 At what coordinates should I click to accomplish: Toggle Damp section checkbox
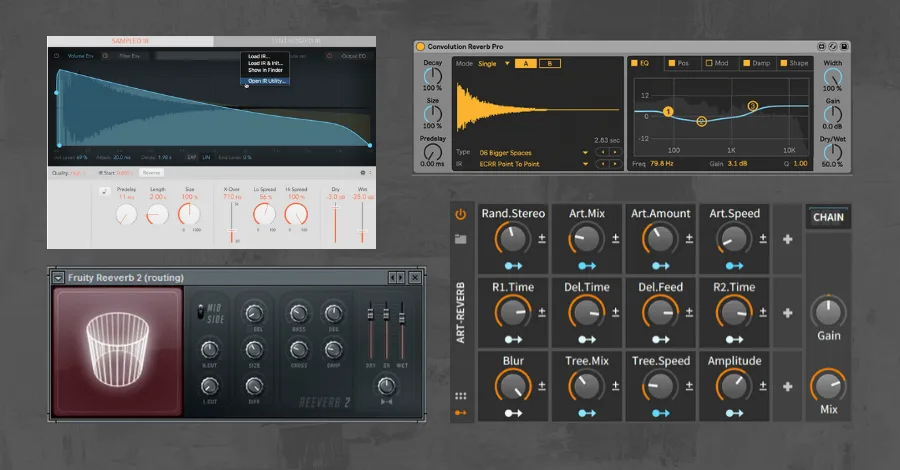click(x=746, y=63)
